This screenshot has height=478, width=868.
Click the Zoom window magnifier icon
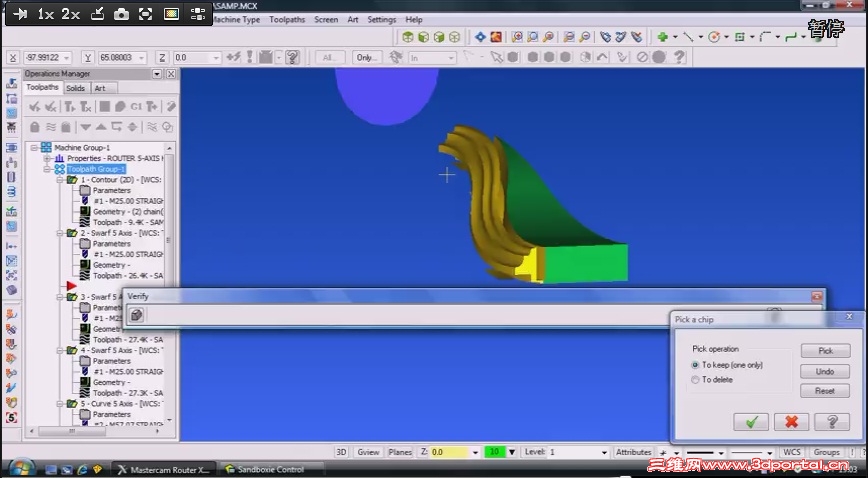(x=516, y=37)
